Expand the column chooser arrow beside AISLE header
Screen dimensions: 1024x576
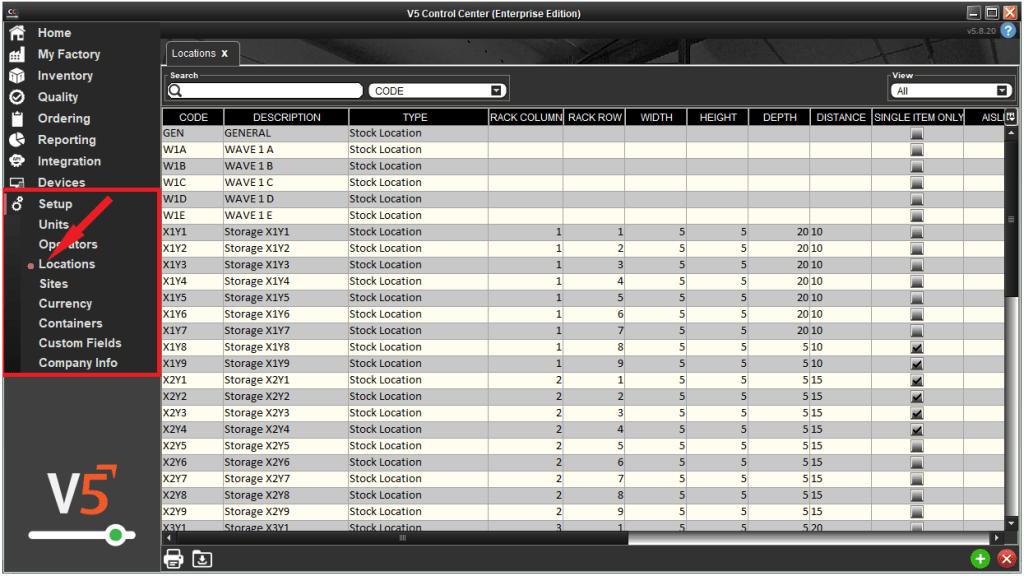[1009, 117]
